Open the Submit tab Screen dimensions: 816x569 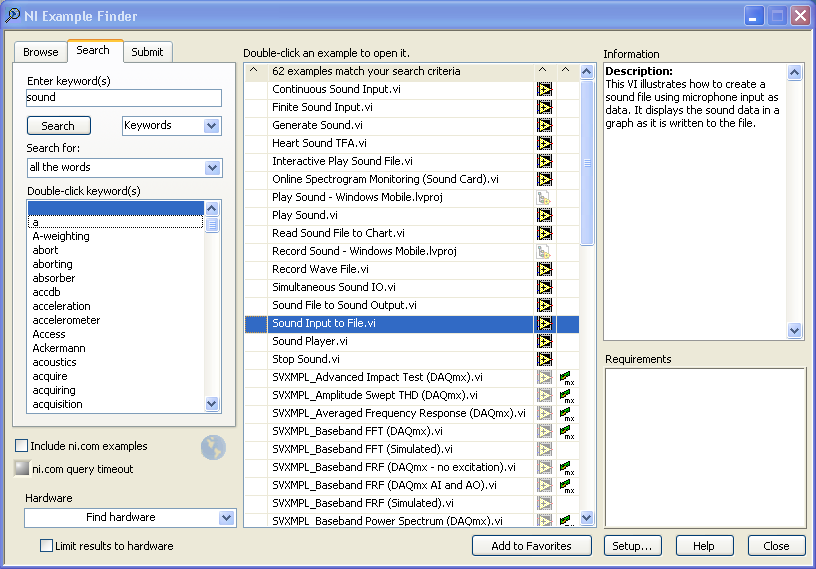click(147, 52)
